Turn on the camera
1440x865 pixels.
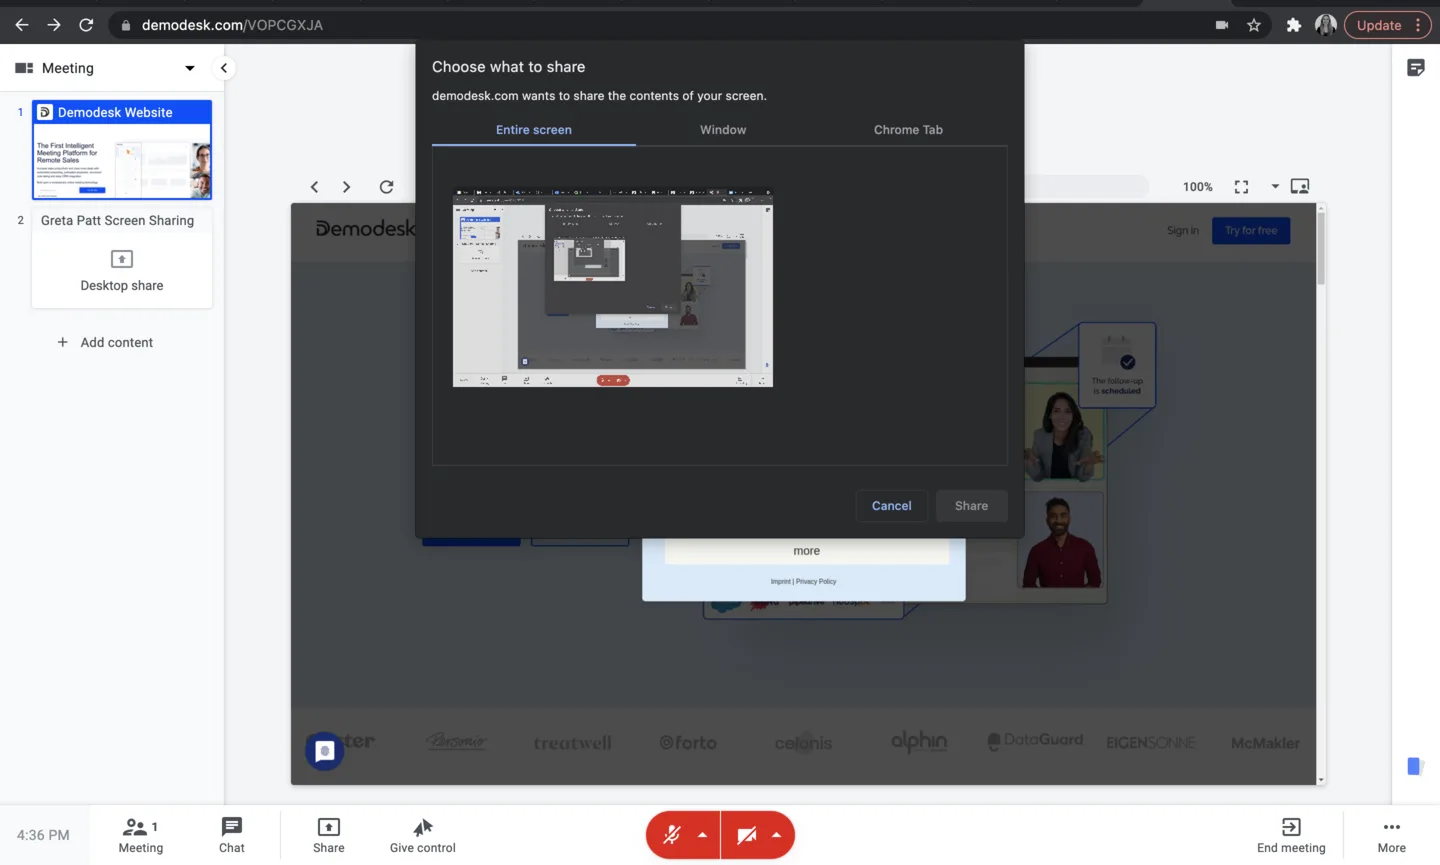click(746, 835)
